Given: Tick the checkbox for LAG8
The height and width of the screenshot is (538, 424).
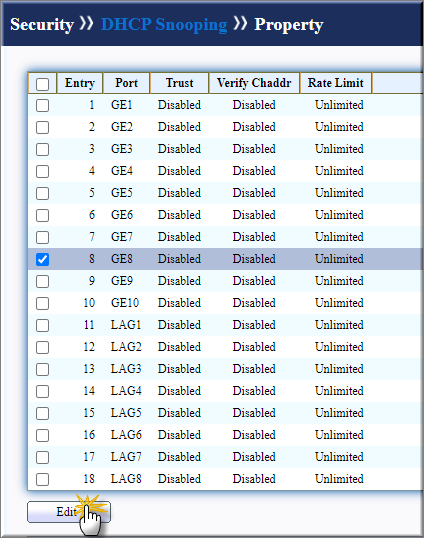Looking at the screenshot, I should coord(43,479).
